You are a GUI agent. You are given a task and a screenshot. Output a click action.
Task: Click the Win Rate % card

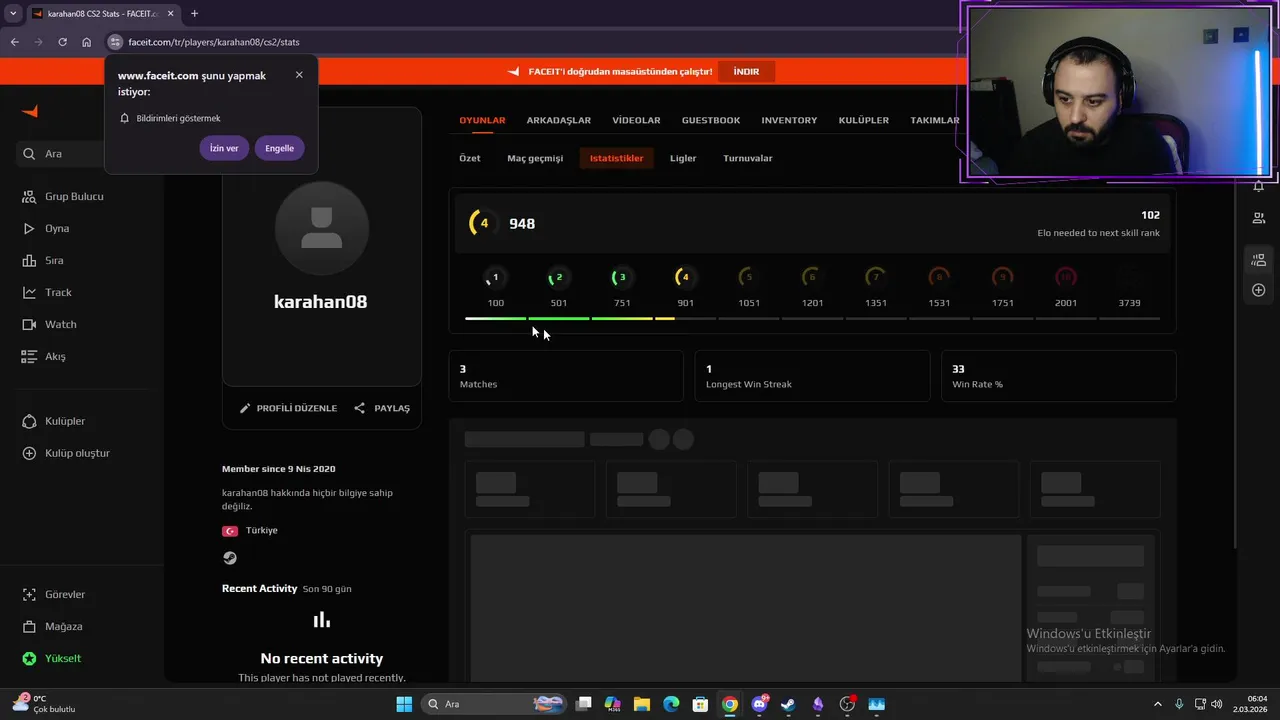(1058, 376)
